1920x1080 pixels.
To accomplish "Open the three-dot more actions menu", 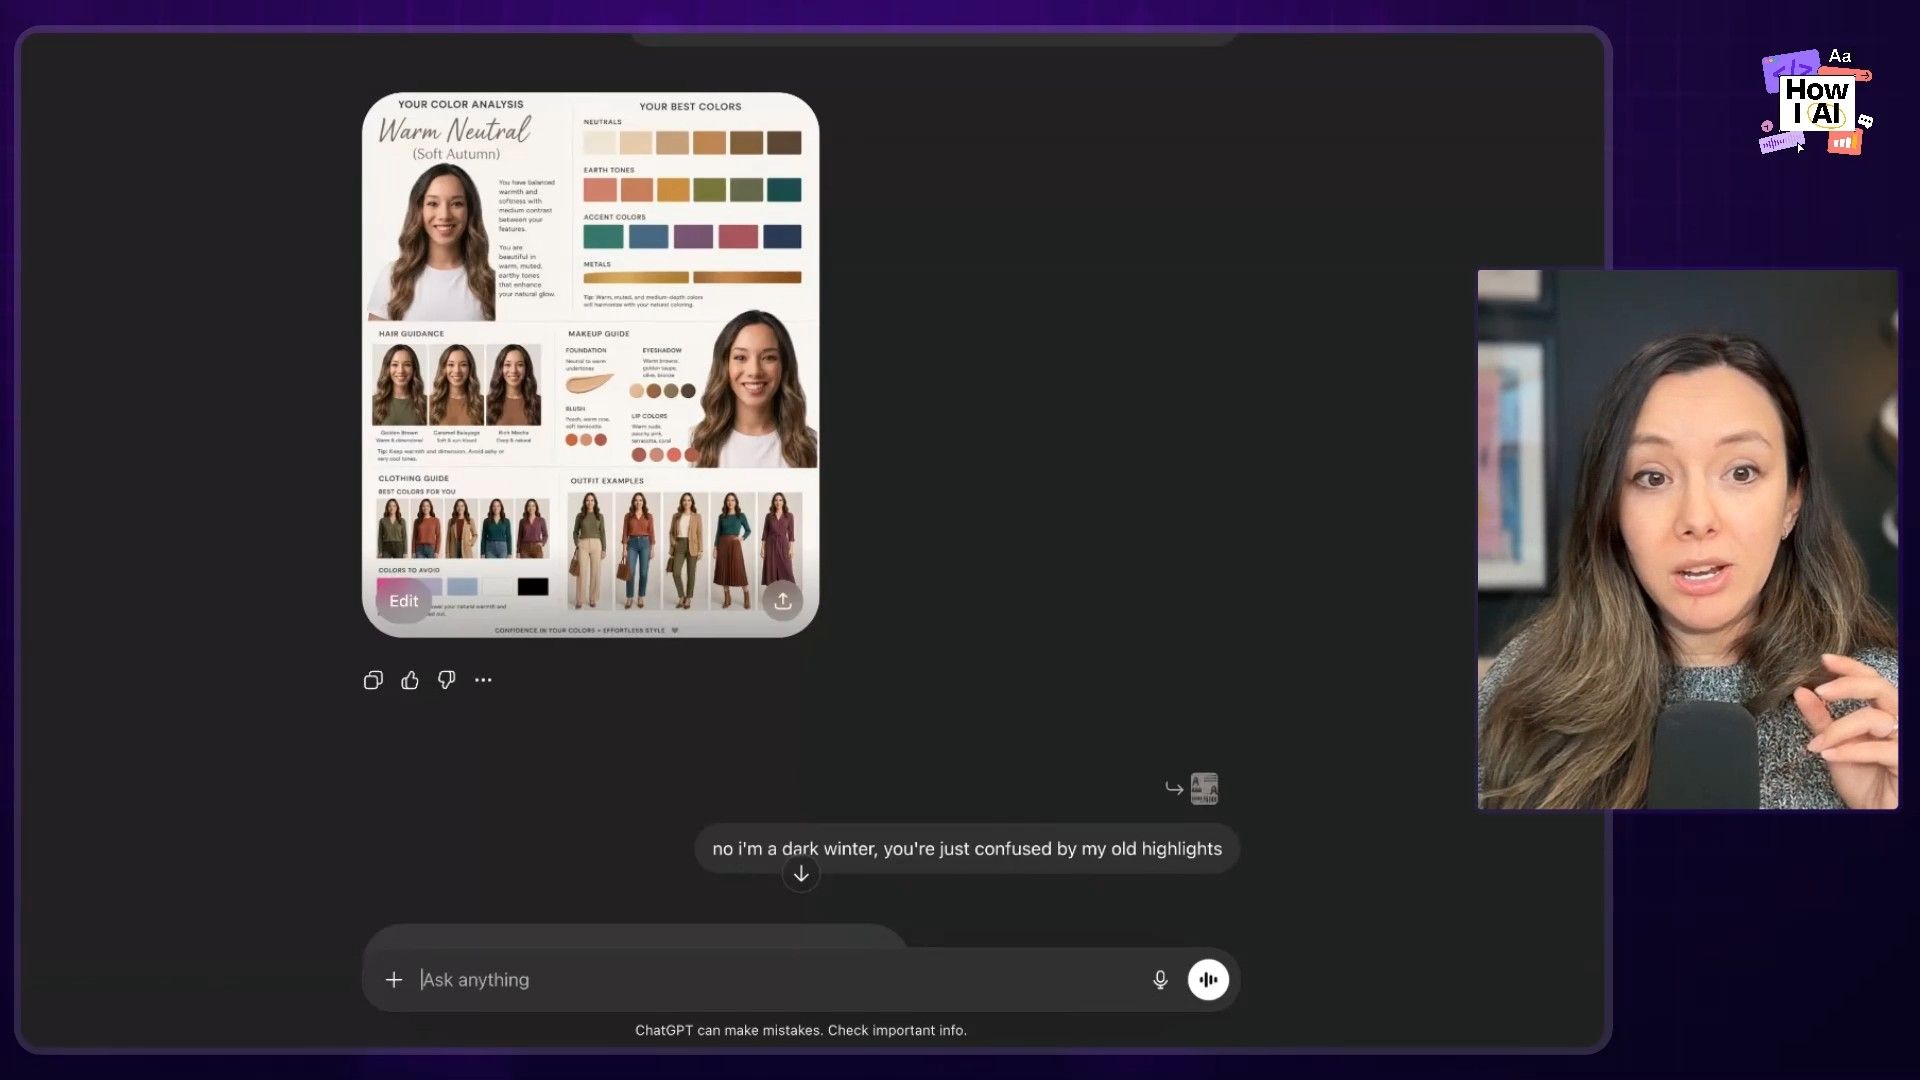I will pos(483,680).
